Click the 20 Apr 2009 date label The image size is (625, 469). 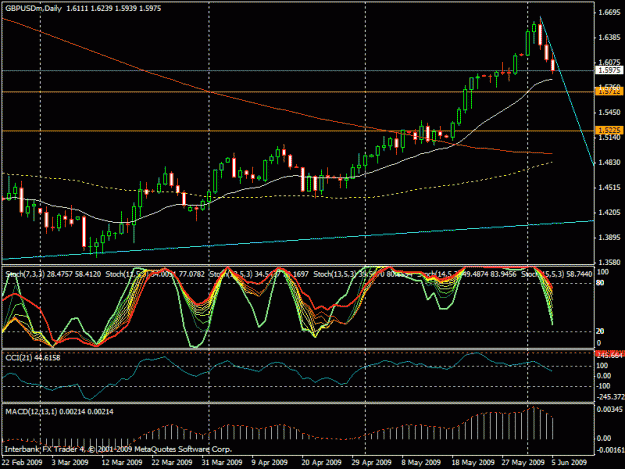(x=321, y=462)
